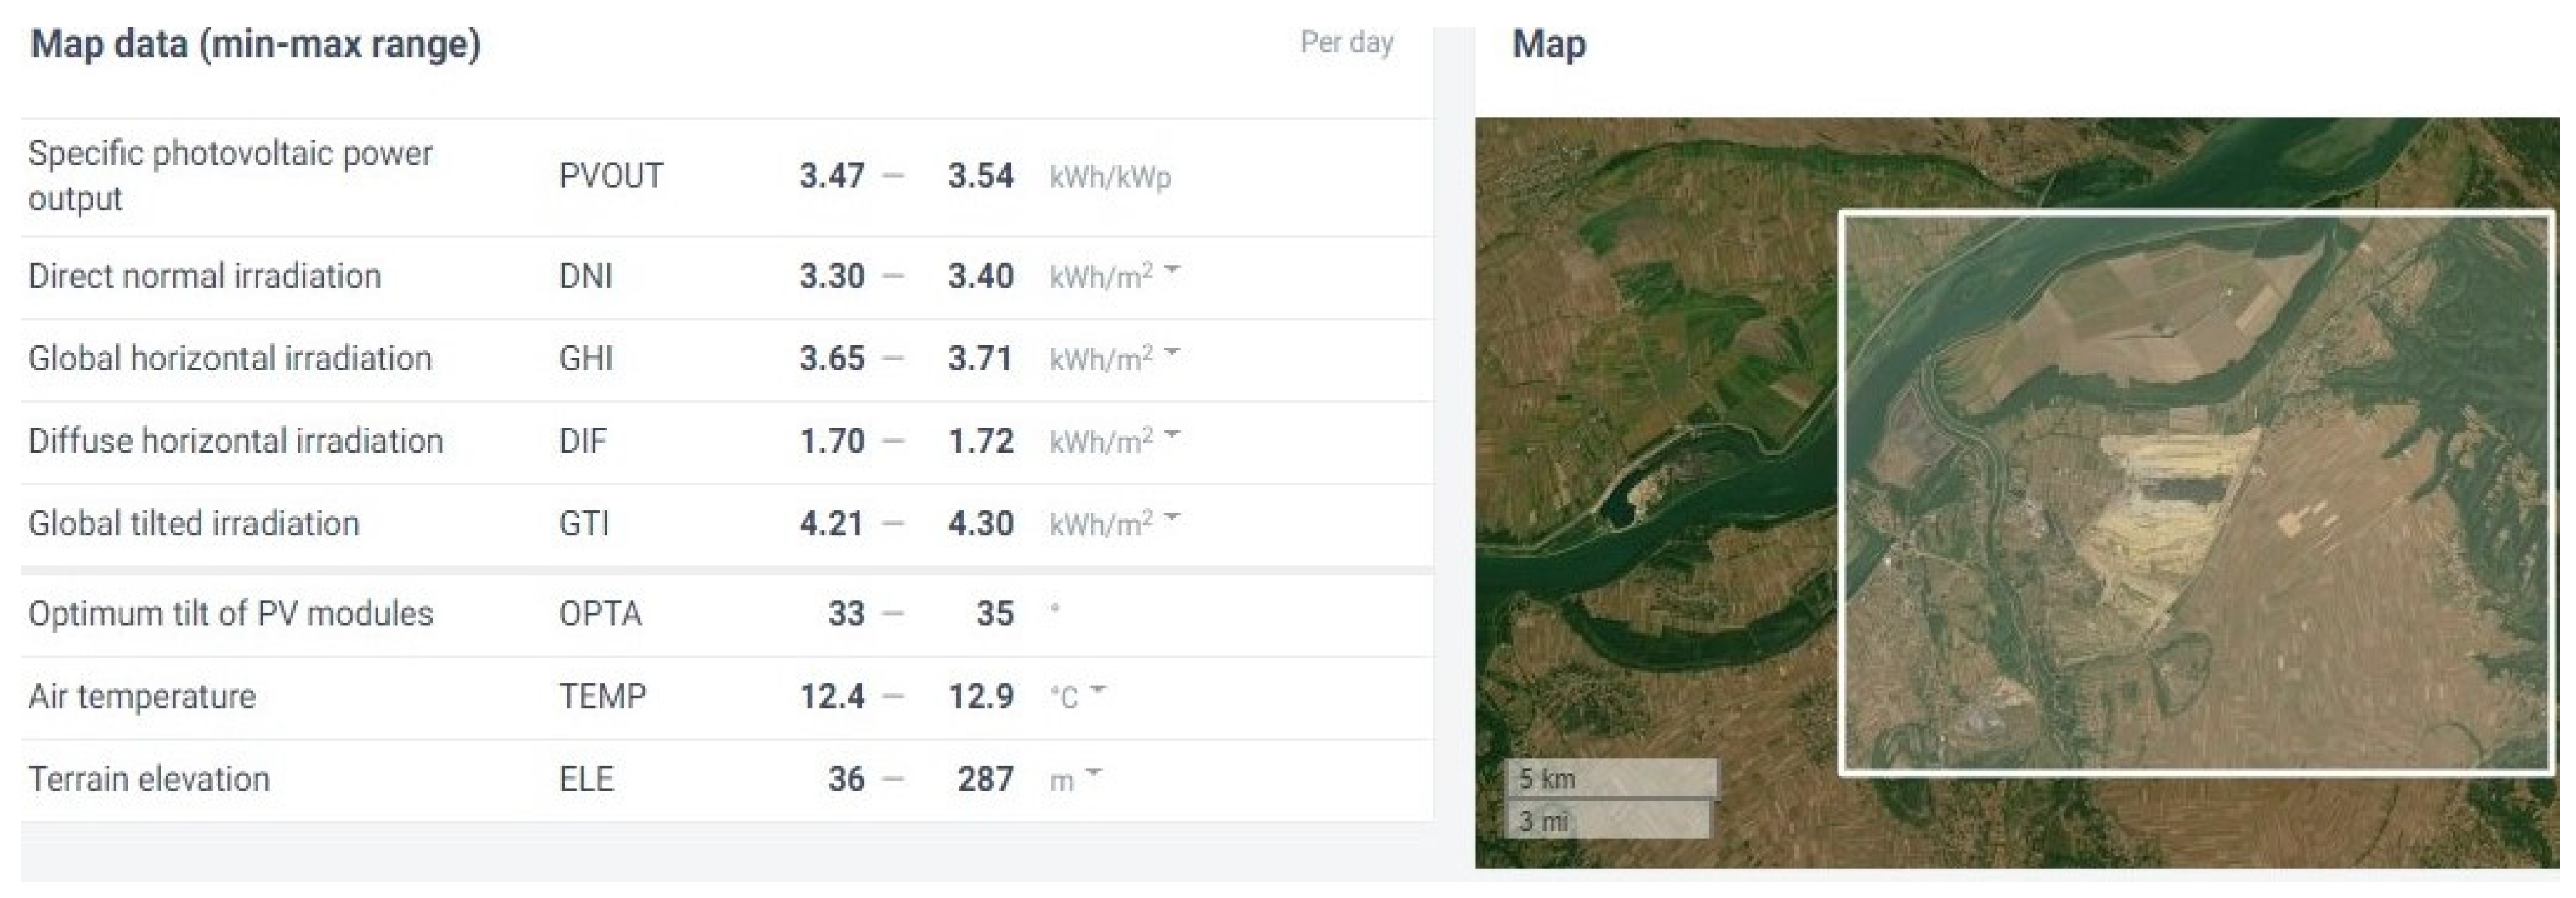Open DIF unit dropdown arrow
Image resolution: width=2576 pixels, height=898 pixels.
coord(1172,435)
